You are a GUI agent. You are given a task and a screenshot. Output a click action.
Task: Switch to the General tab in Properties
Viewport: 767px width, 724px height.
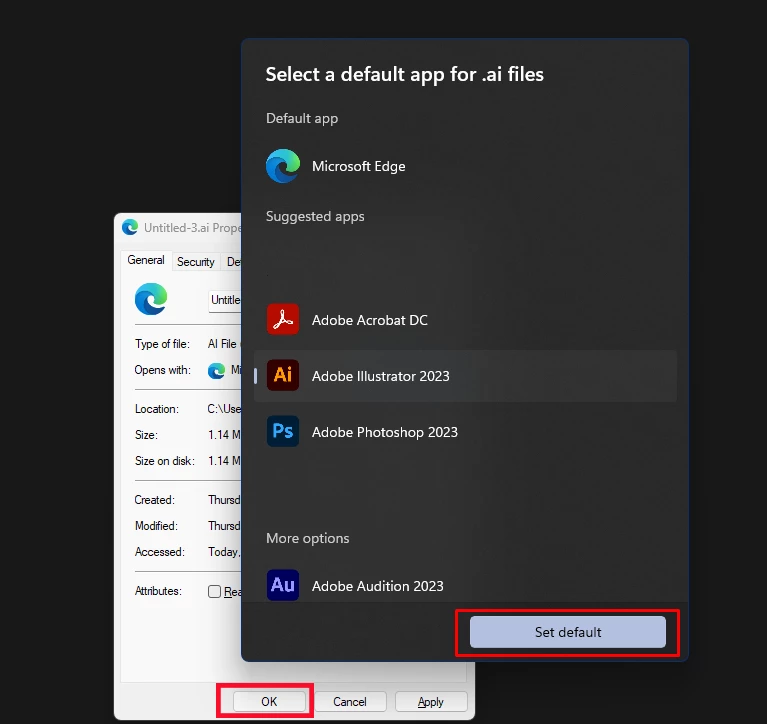tap(146, 260)
